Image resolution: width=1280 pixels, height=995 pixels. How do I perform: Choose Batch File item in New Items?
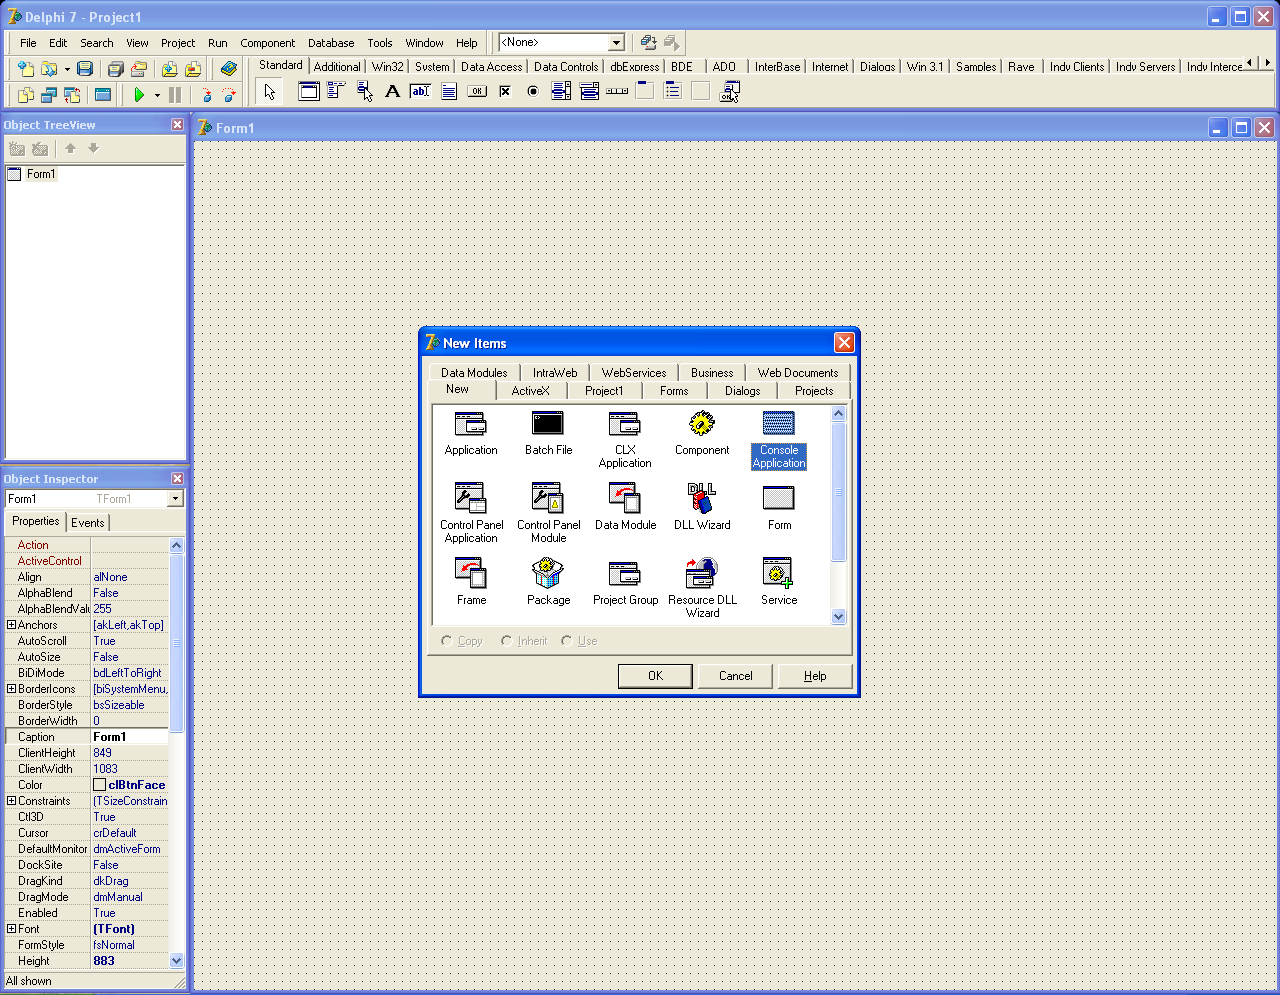click(548, 433)
